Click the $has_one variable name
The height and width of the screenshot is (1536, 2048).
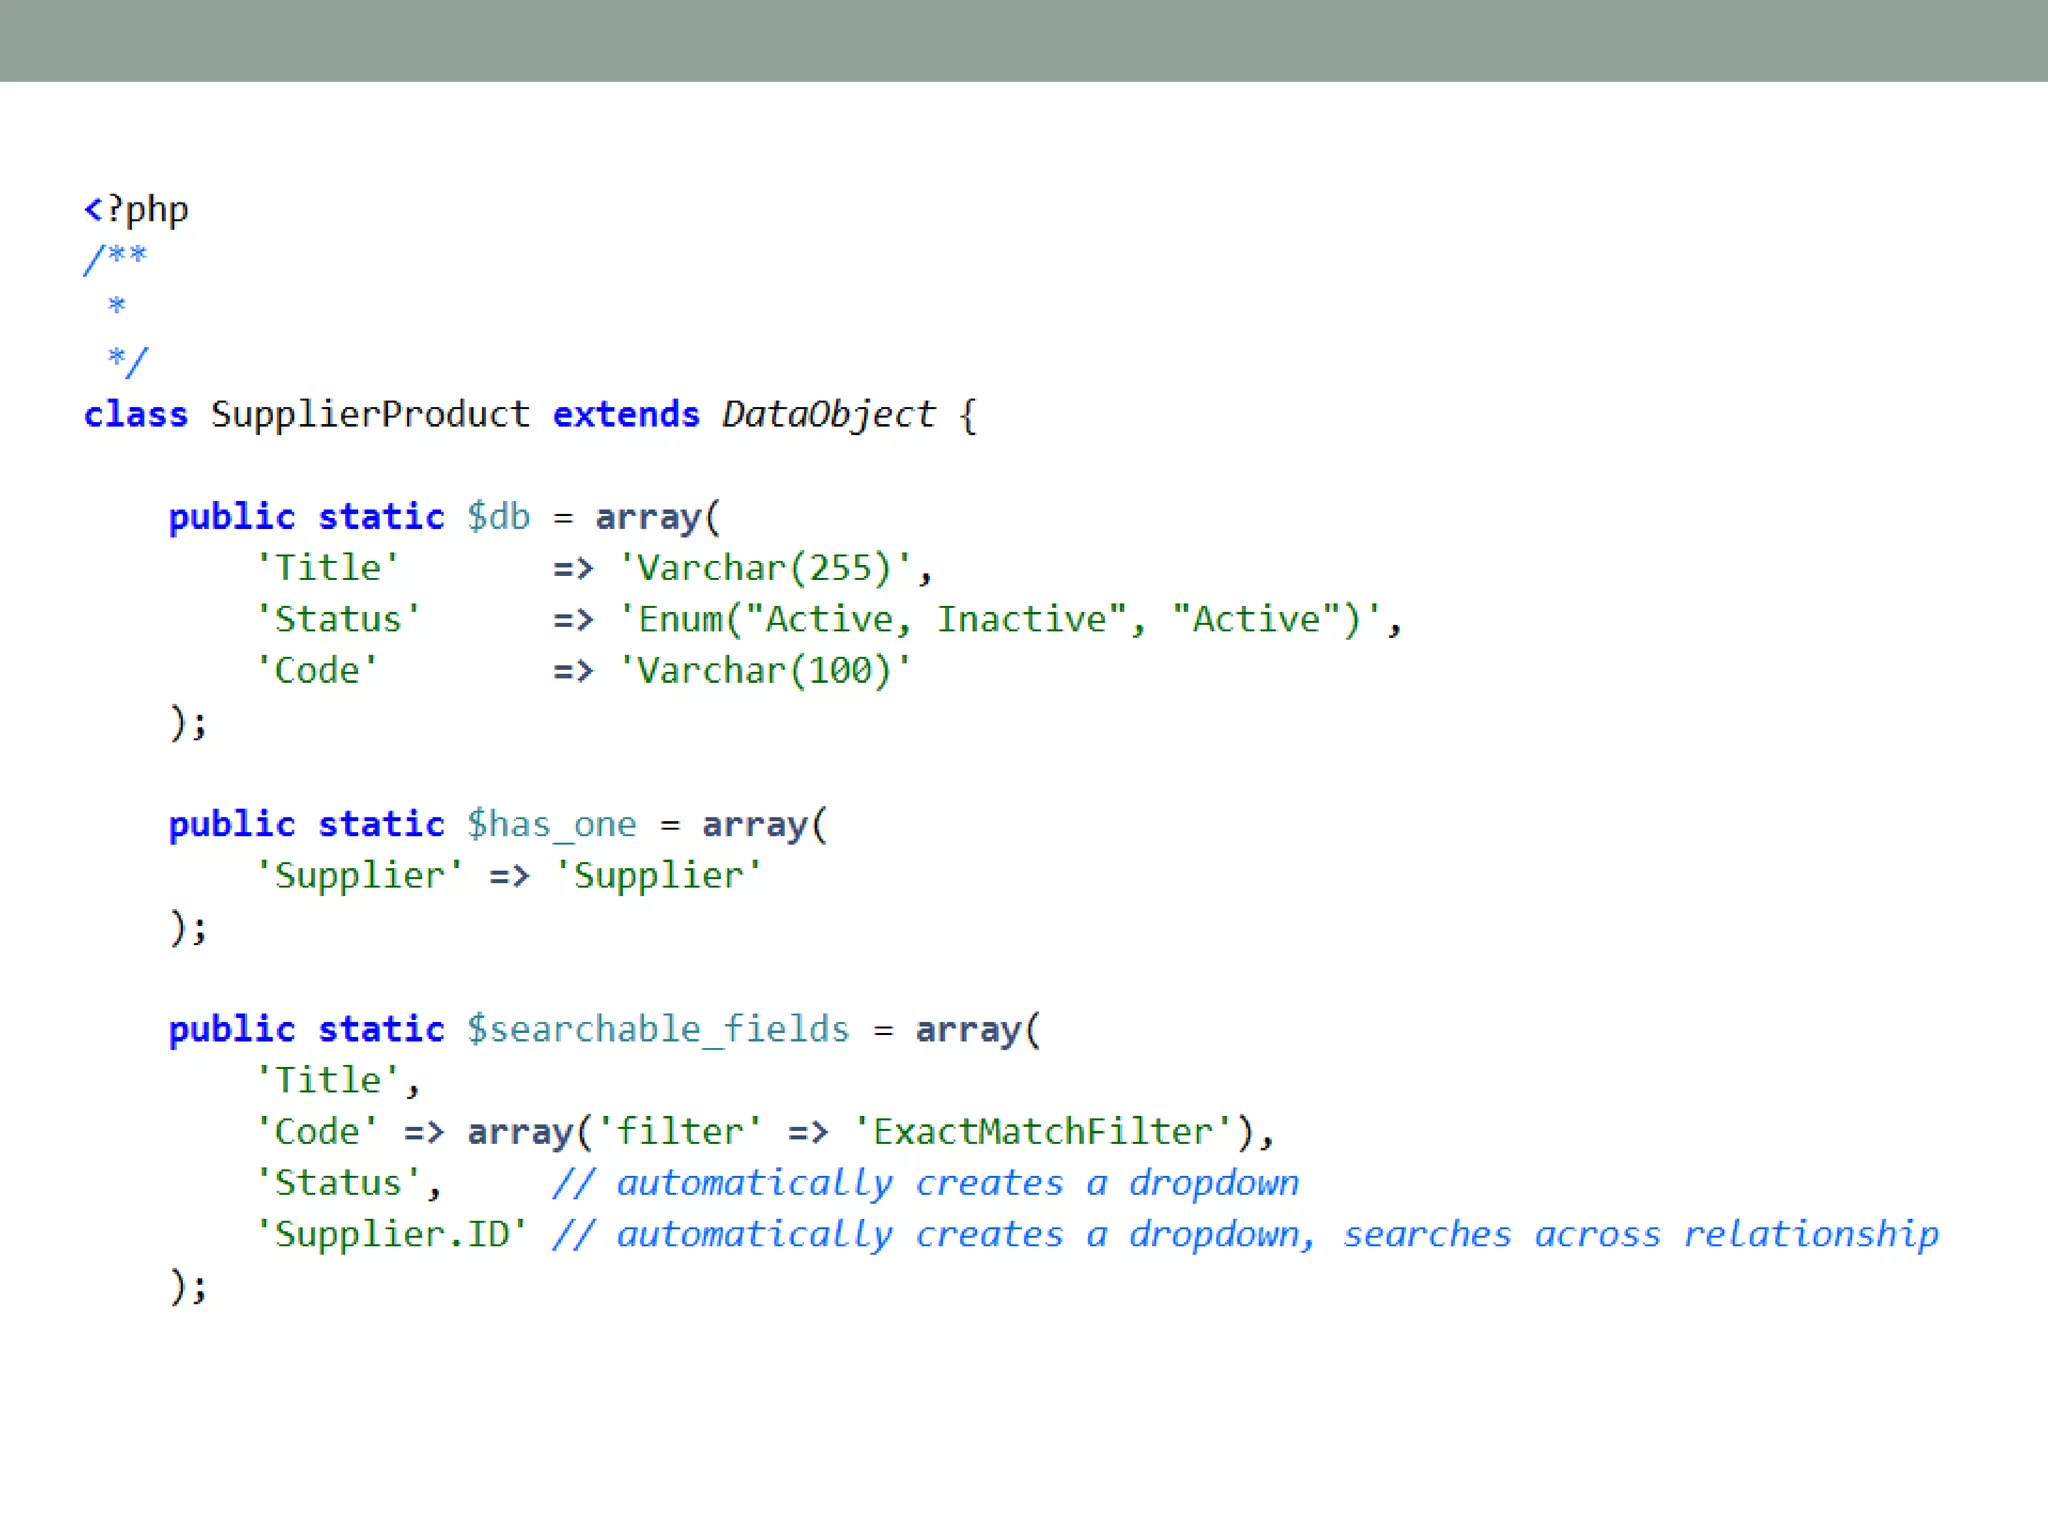(x=551, y=825)
